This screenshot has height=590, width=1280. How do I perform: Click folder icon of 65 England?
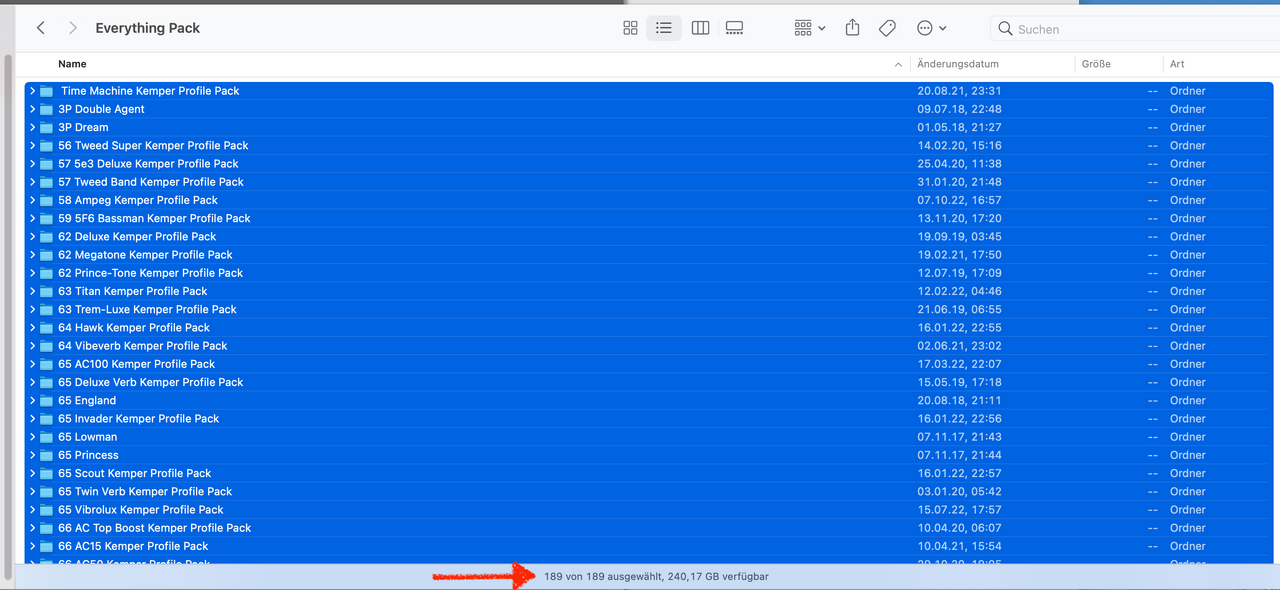47,400
